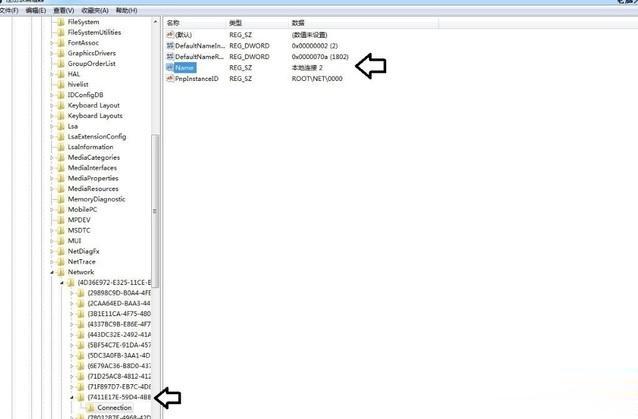Open the 查看(V) menu

pyautogui.click(x=64, y=11)
